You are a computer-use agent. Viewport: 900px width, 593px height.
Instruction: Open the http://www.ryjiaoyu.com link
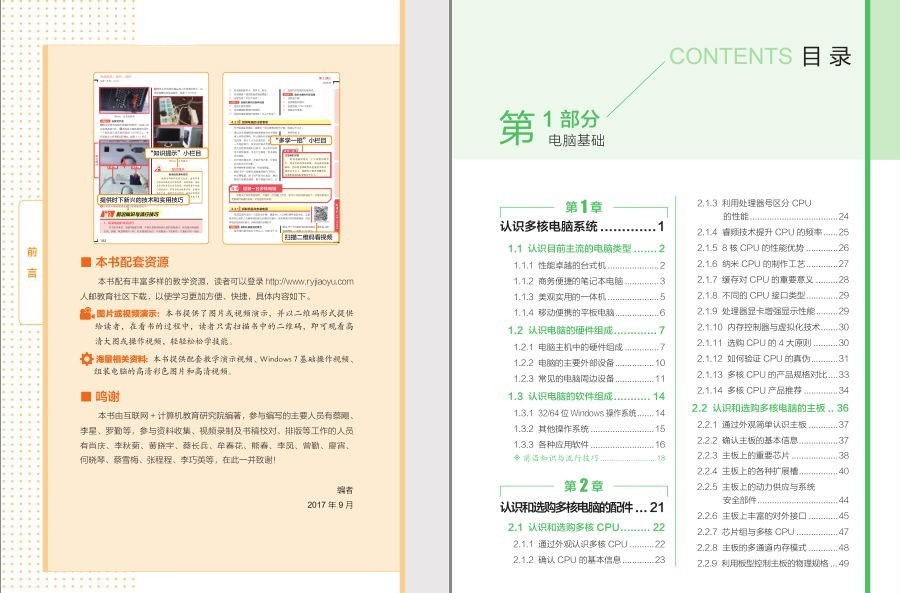tap(309, 281)
